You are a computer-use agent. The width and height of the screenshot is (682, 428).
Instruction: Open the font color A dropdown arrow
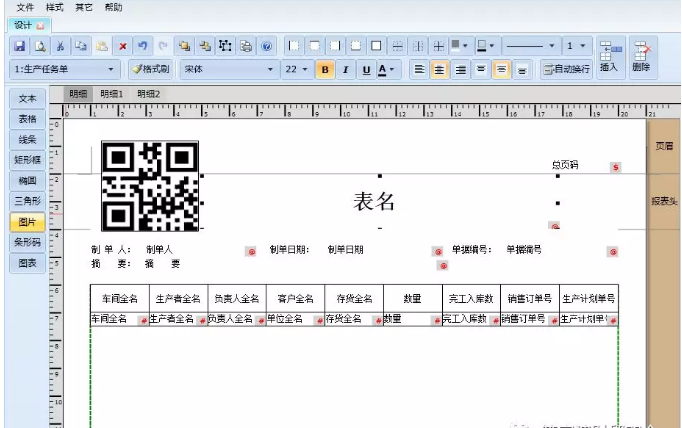tap(392, 70)
